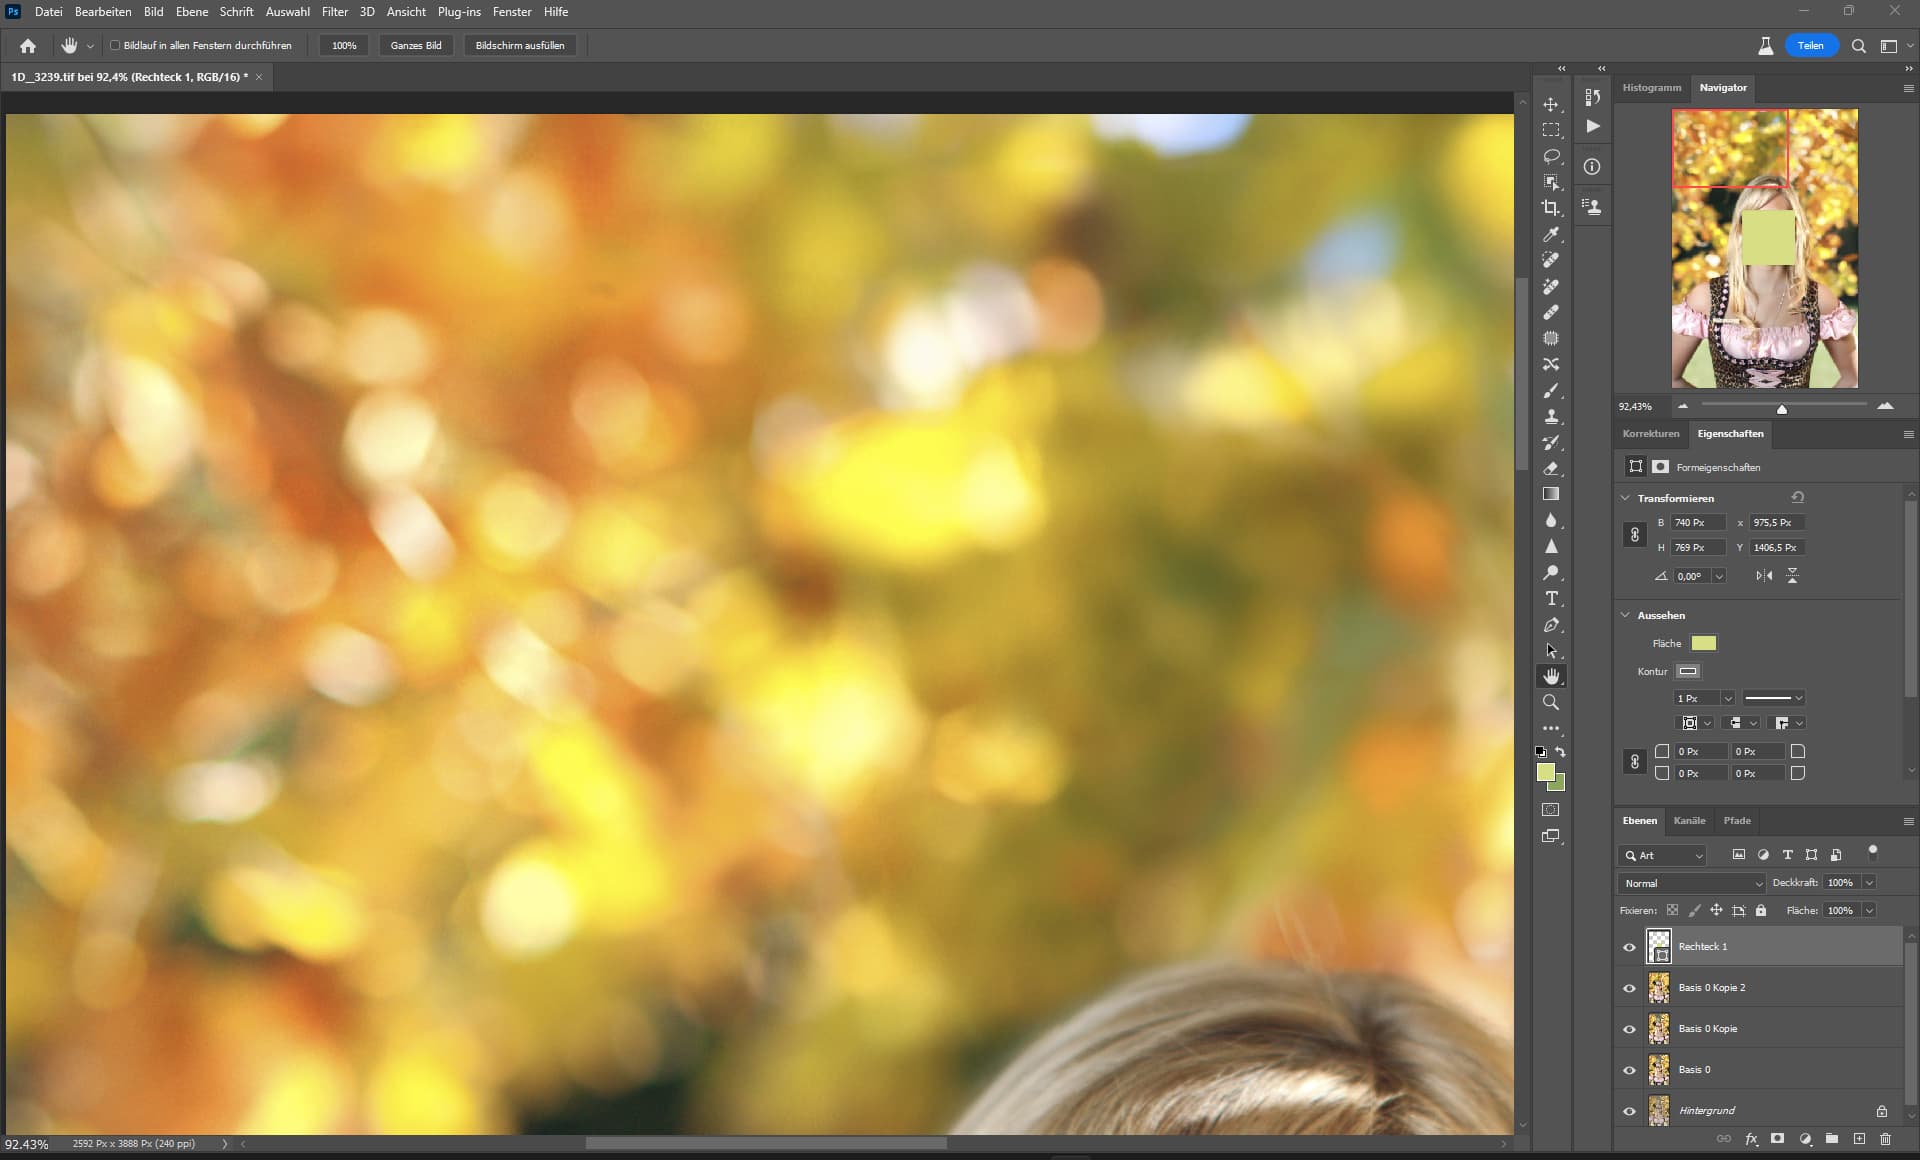Image resolution: width=1920 pixels, height=1160 pixels.
Task: Hide the Basis 0 layer
Action: [x=1629, y=1070]
